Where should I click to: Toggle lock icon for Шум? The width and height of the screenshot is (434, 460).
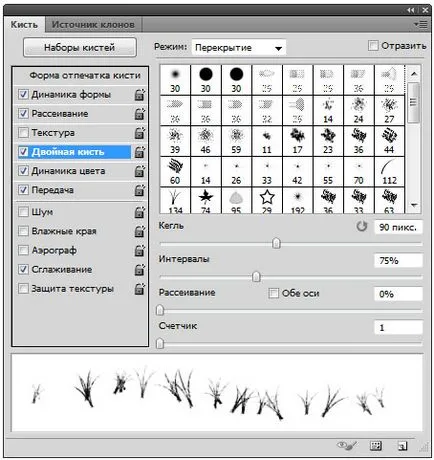point(140,212)
